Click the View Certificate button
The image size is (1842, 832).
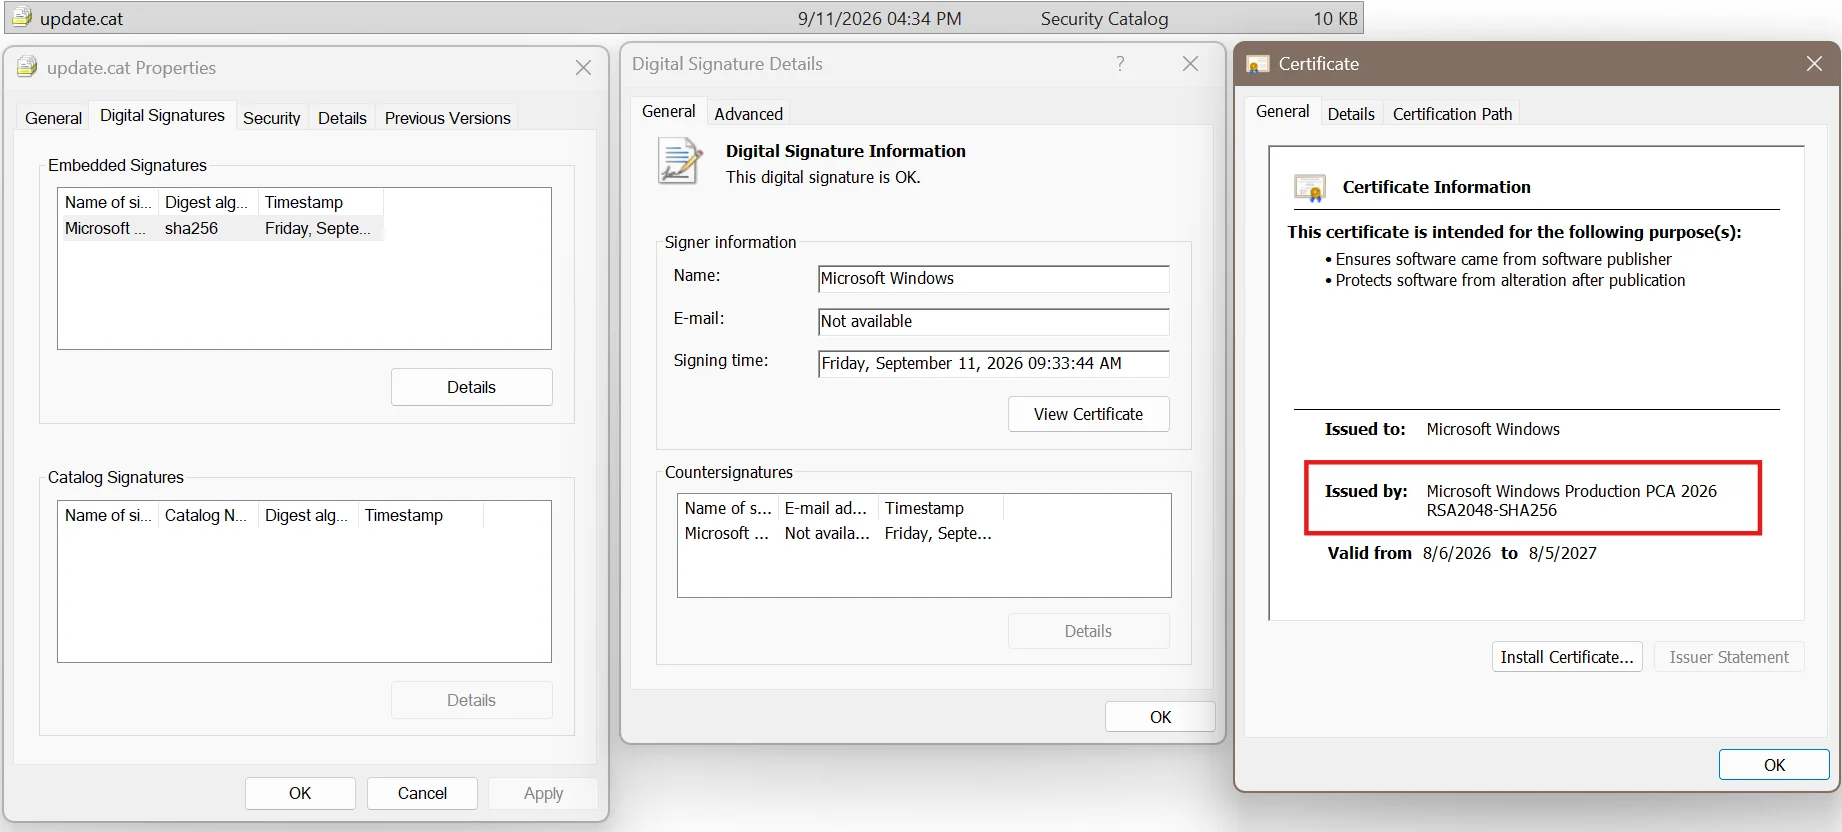point(1088,414)
